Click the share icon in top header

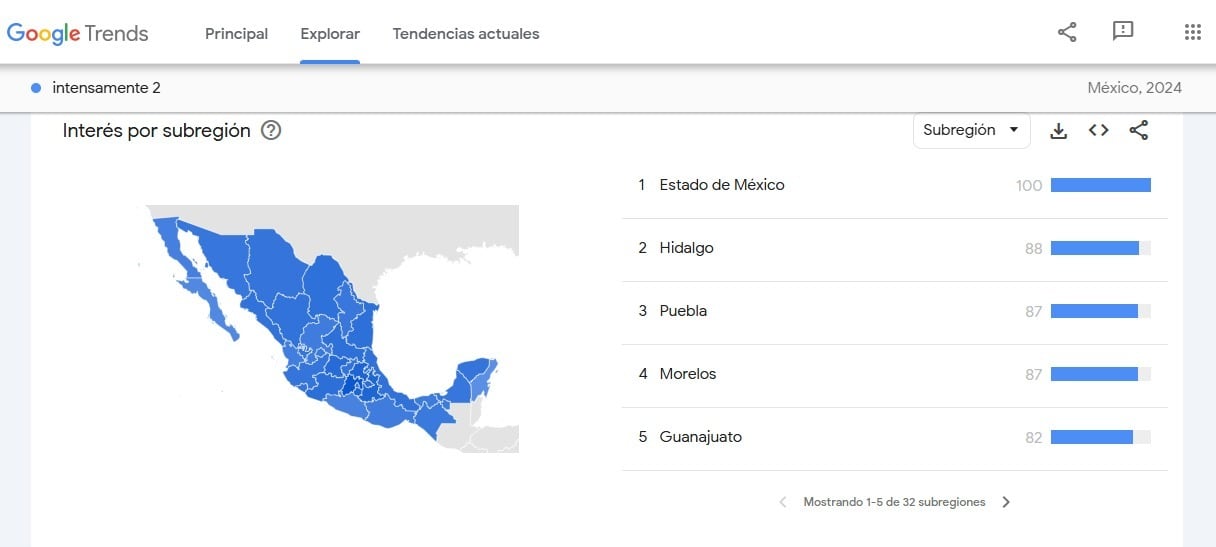1067,32
